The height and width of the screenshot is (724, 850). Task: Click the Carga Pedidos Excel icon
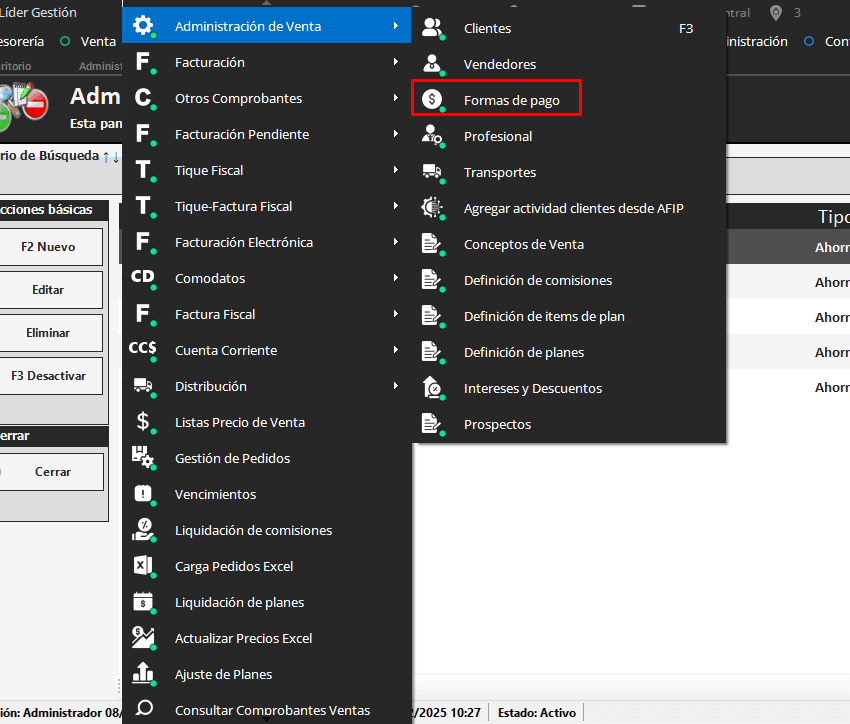point(143,566)
